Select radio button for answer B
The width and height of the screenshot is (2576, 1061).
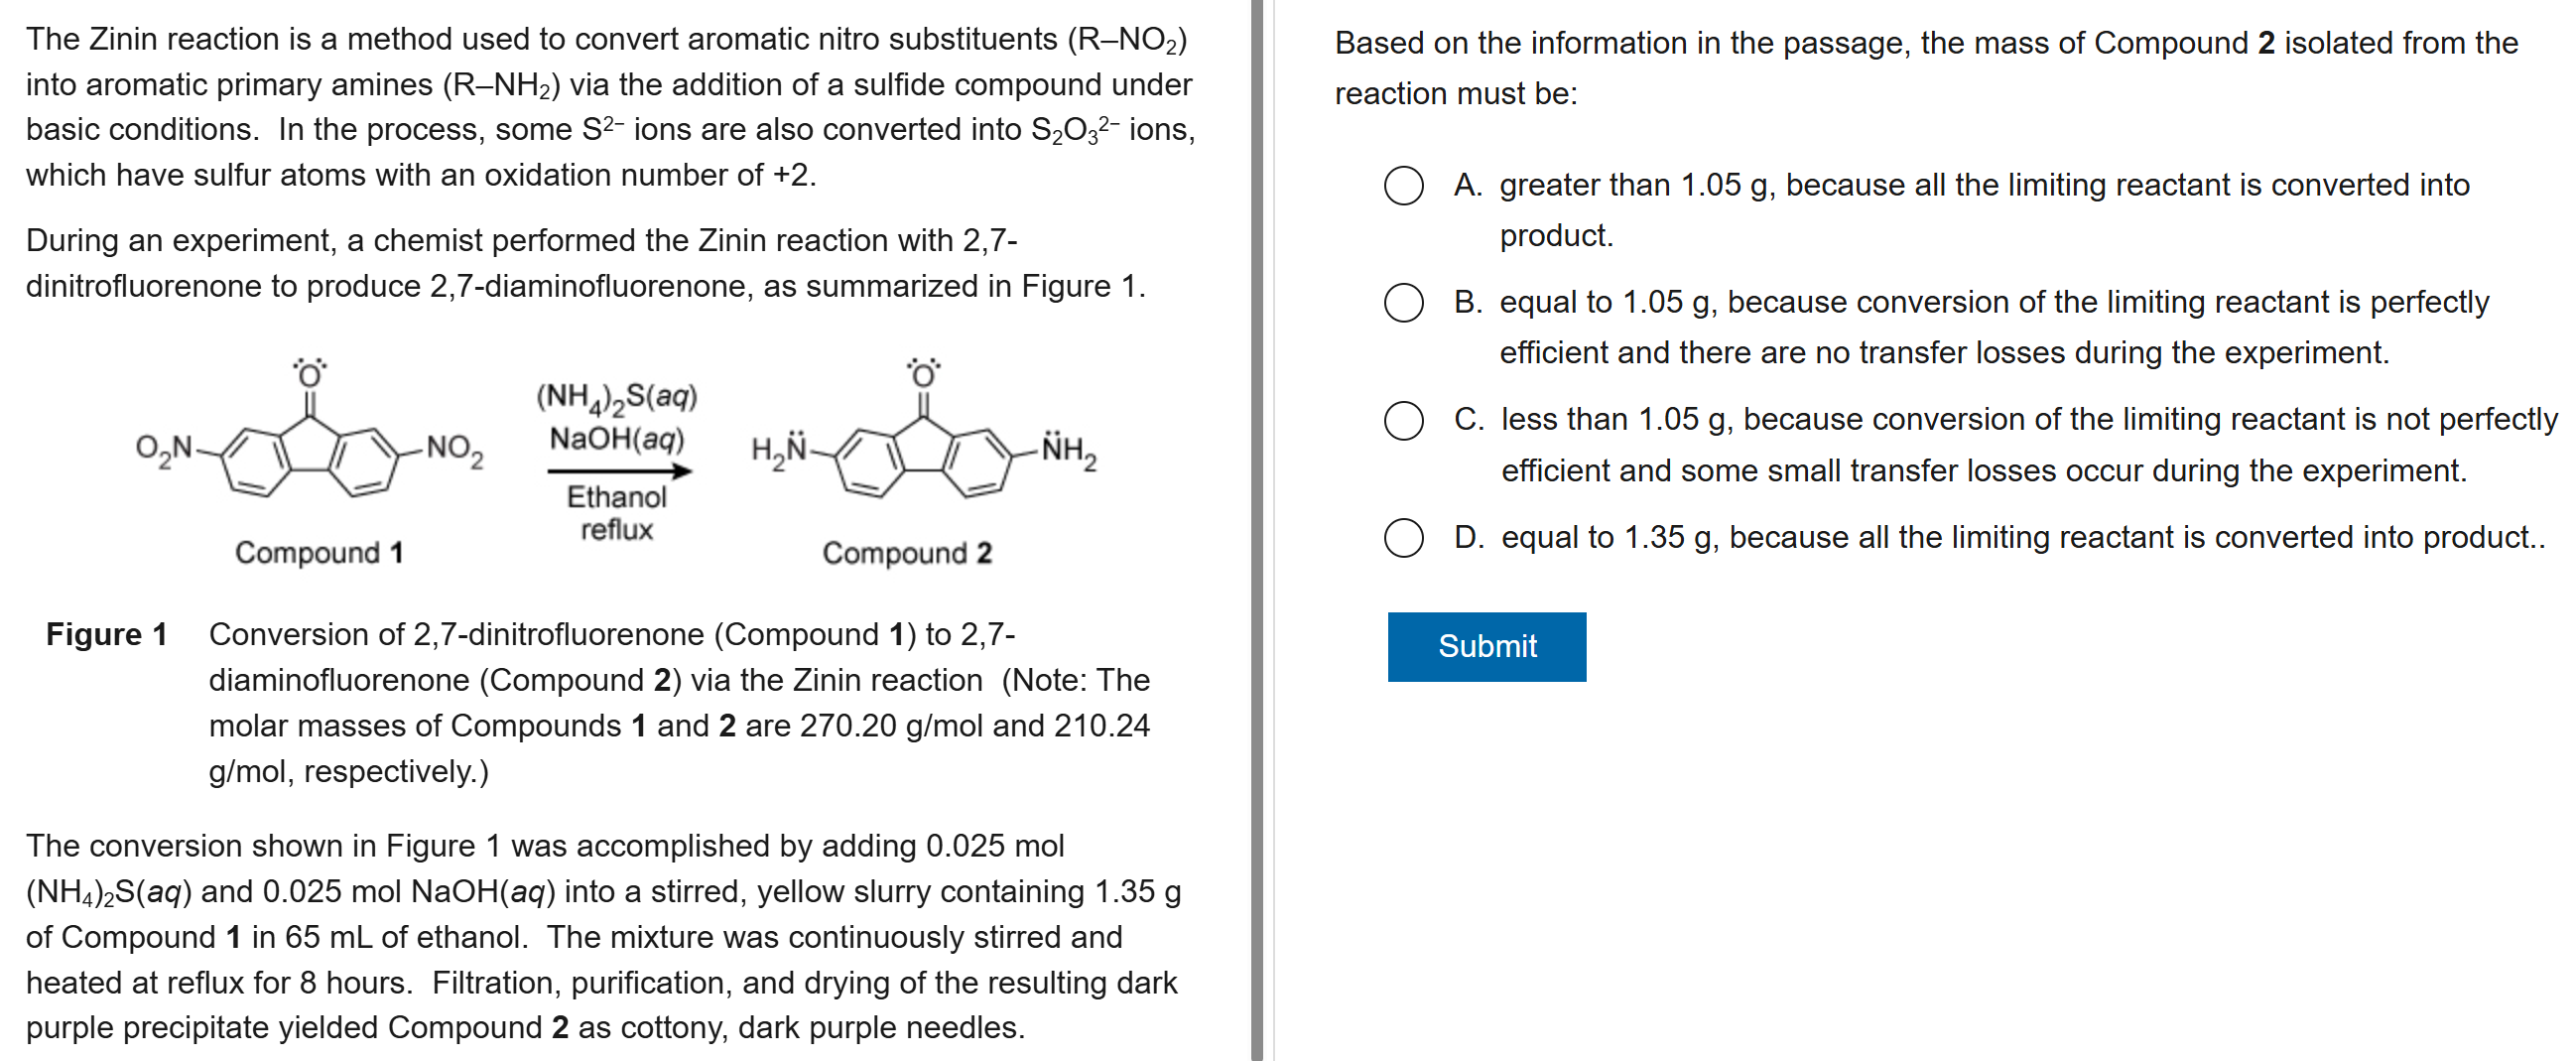point(1403,303)
